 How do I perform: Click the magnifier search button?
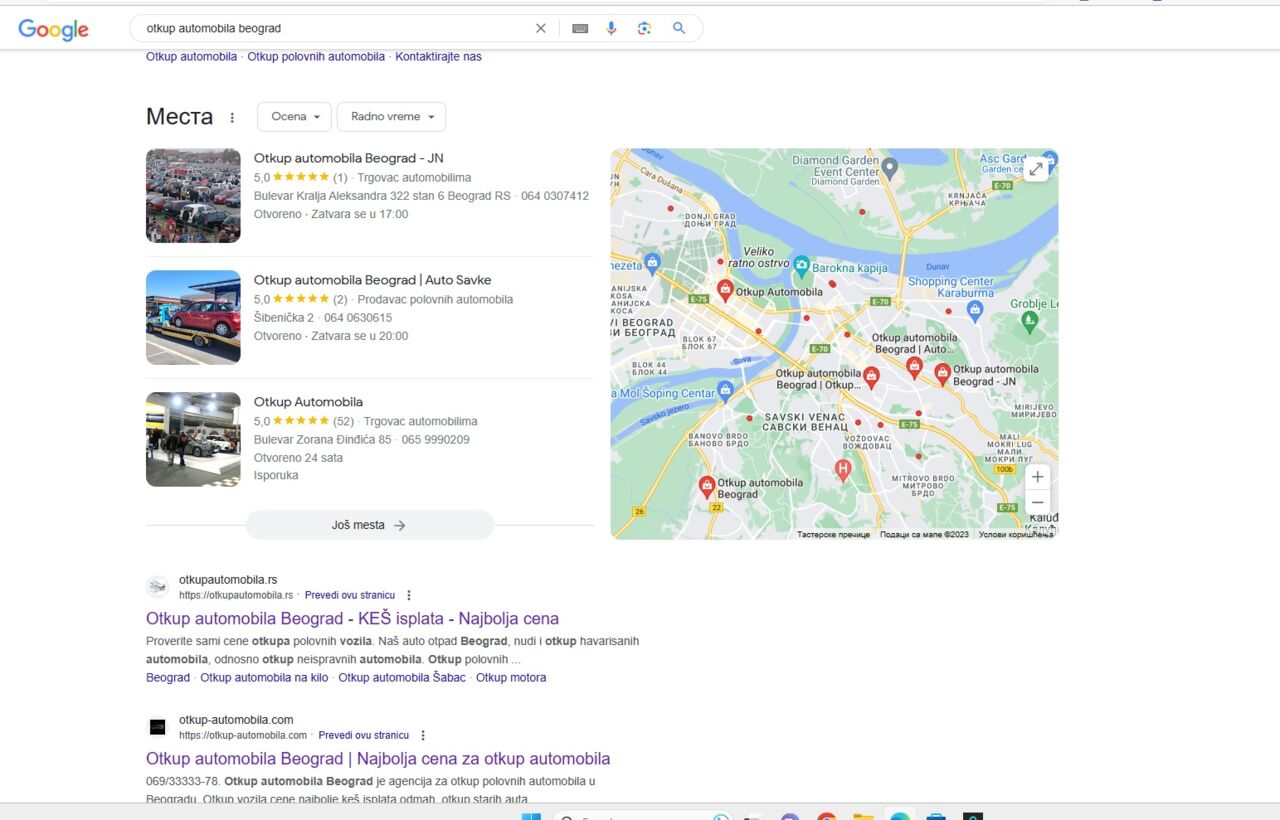(x=679, y=28)
